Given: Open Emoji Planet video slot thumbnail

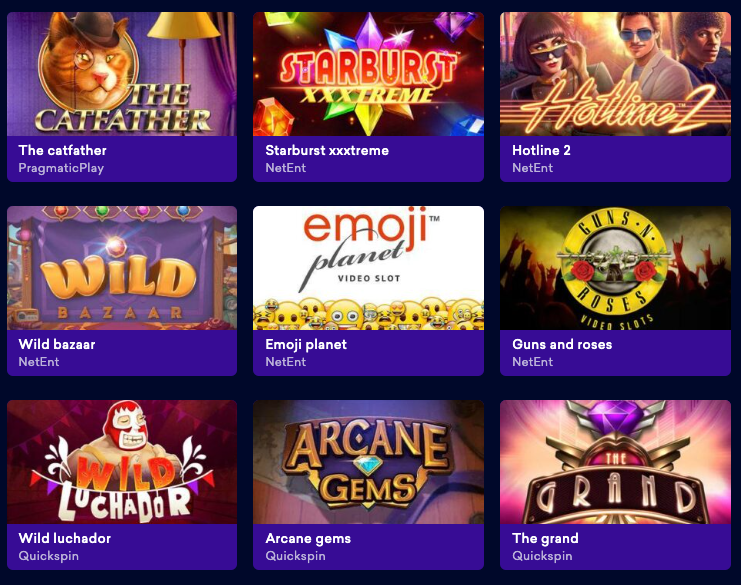Looking at the screenshot, I should click(x=369, y=268).
